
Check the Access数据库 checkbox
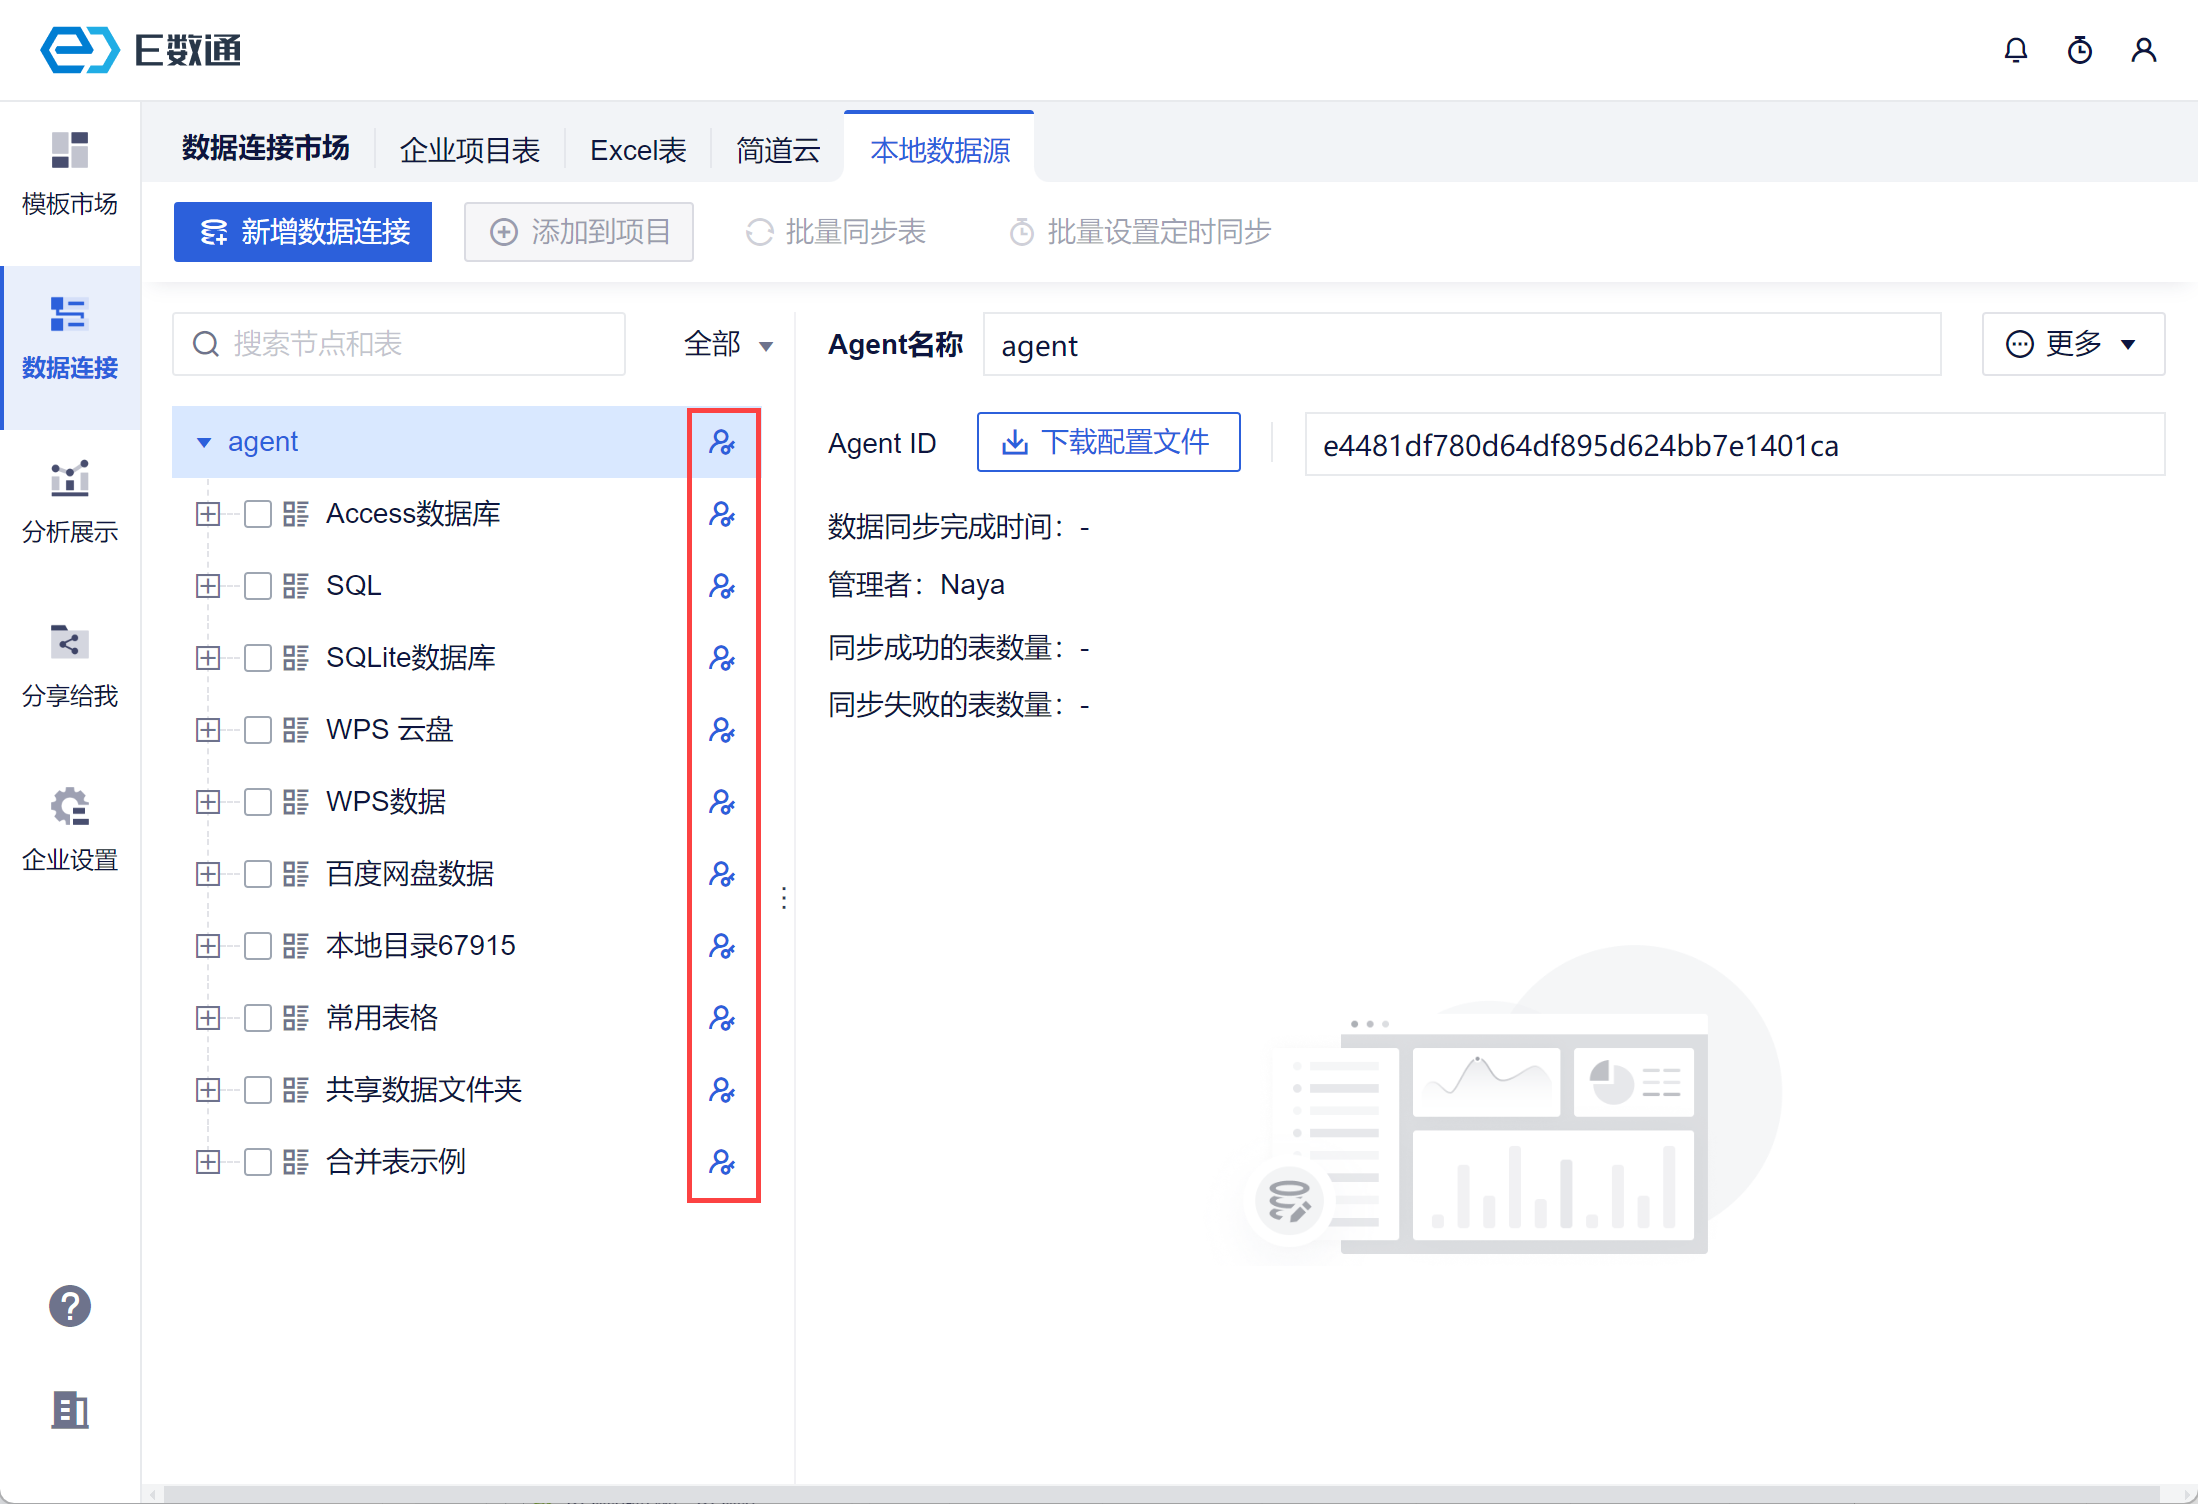(258, 514)
